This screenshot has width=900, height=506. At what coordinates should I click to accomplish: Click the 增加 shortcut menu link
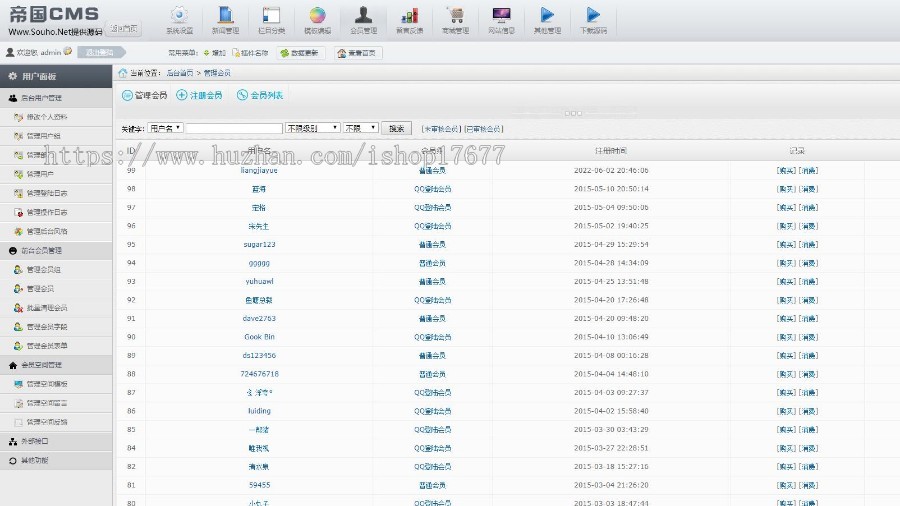(215, 53)
